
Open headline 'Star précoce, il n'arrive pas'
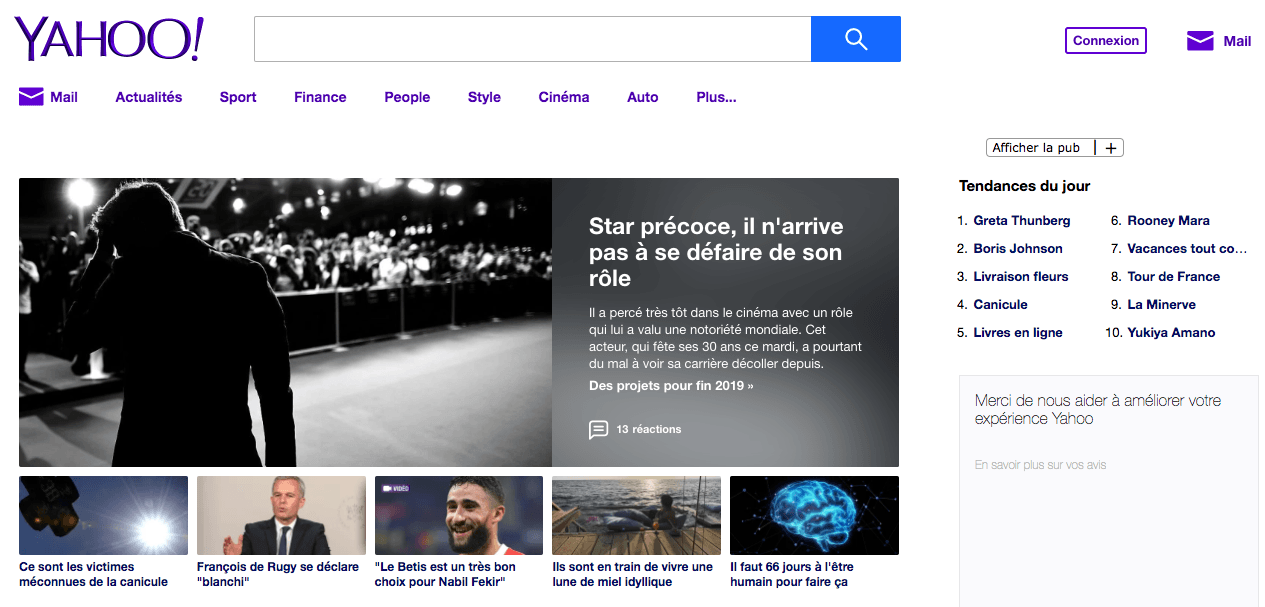point(716,252)
